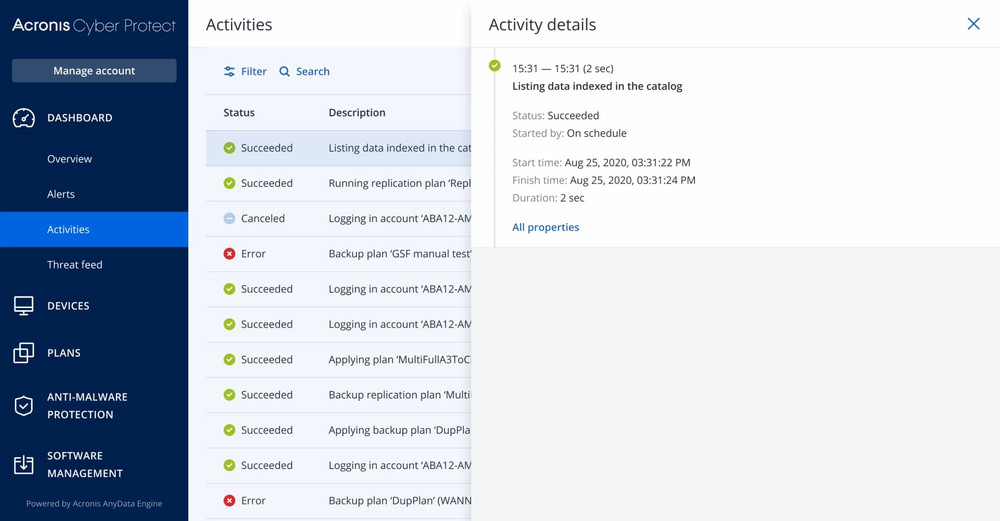Open the PLANS section
This screenshot has height=521, width=1000.
(x=64, y=353)
